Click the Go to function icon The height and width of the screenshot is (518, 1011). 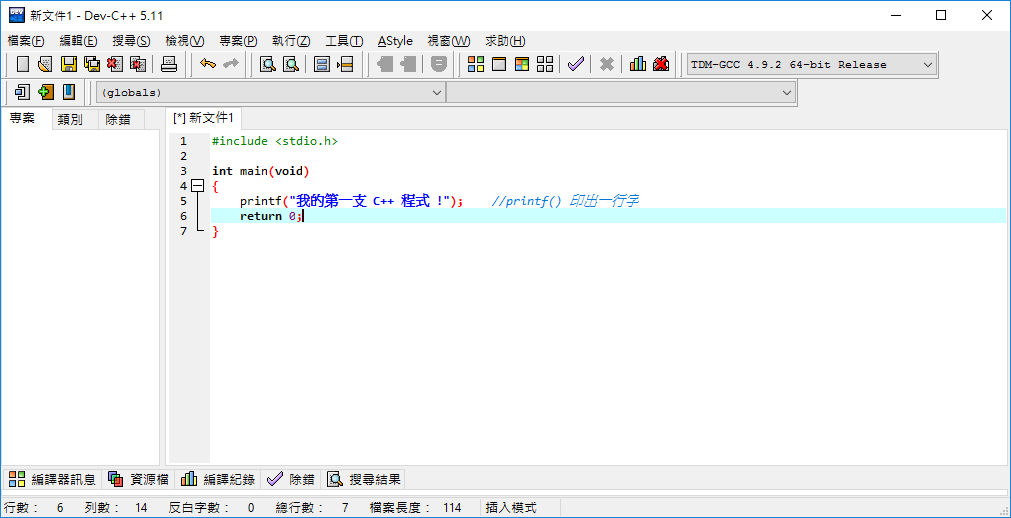322,64
